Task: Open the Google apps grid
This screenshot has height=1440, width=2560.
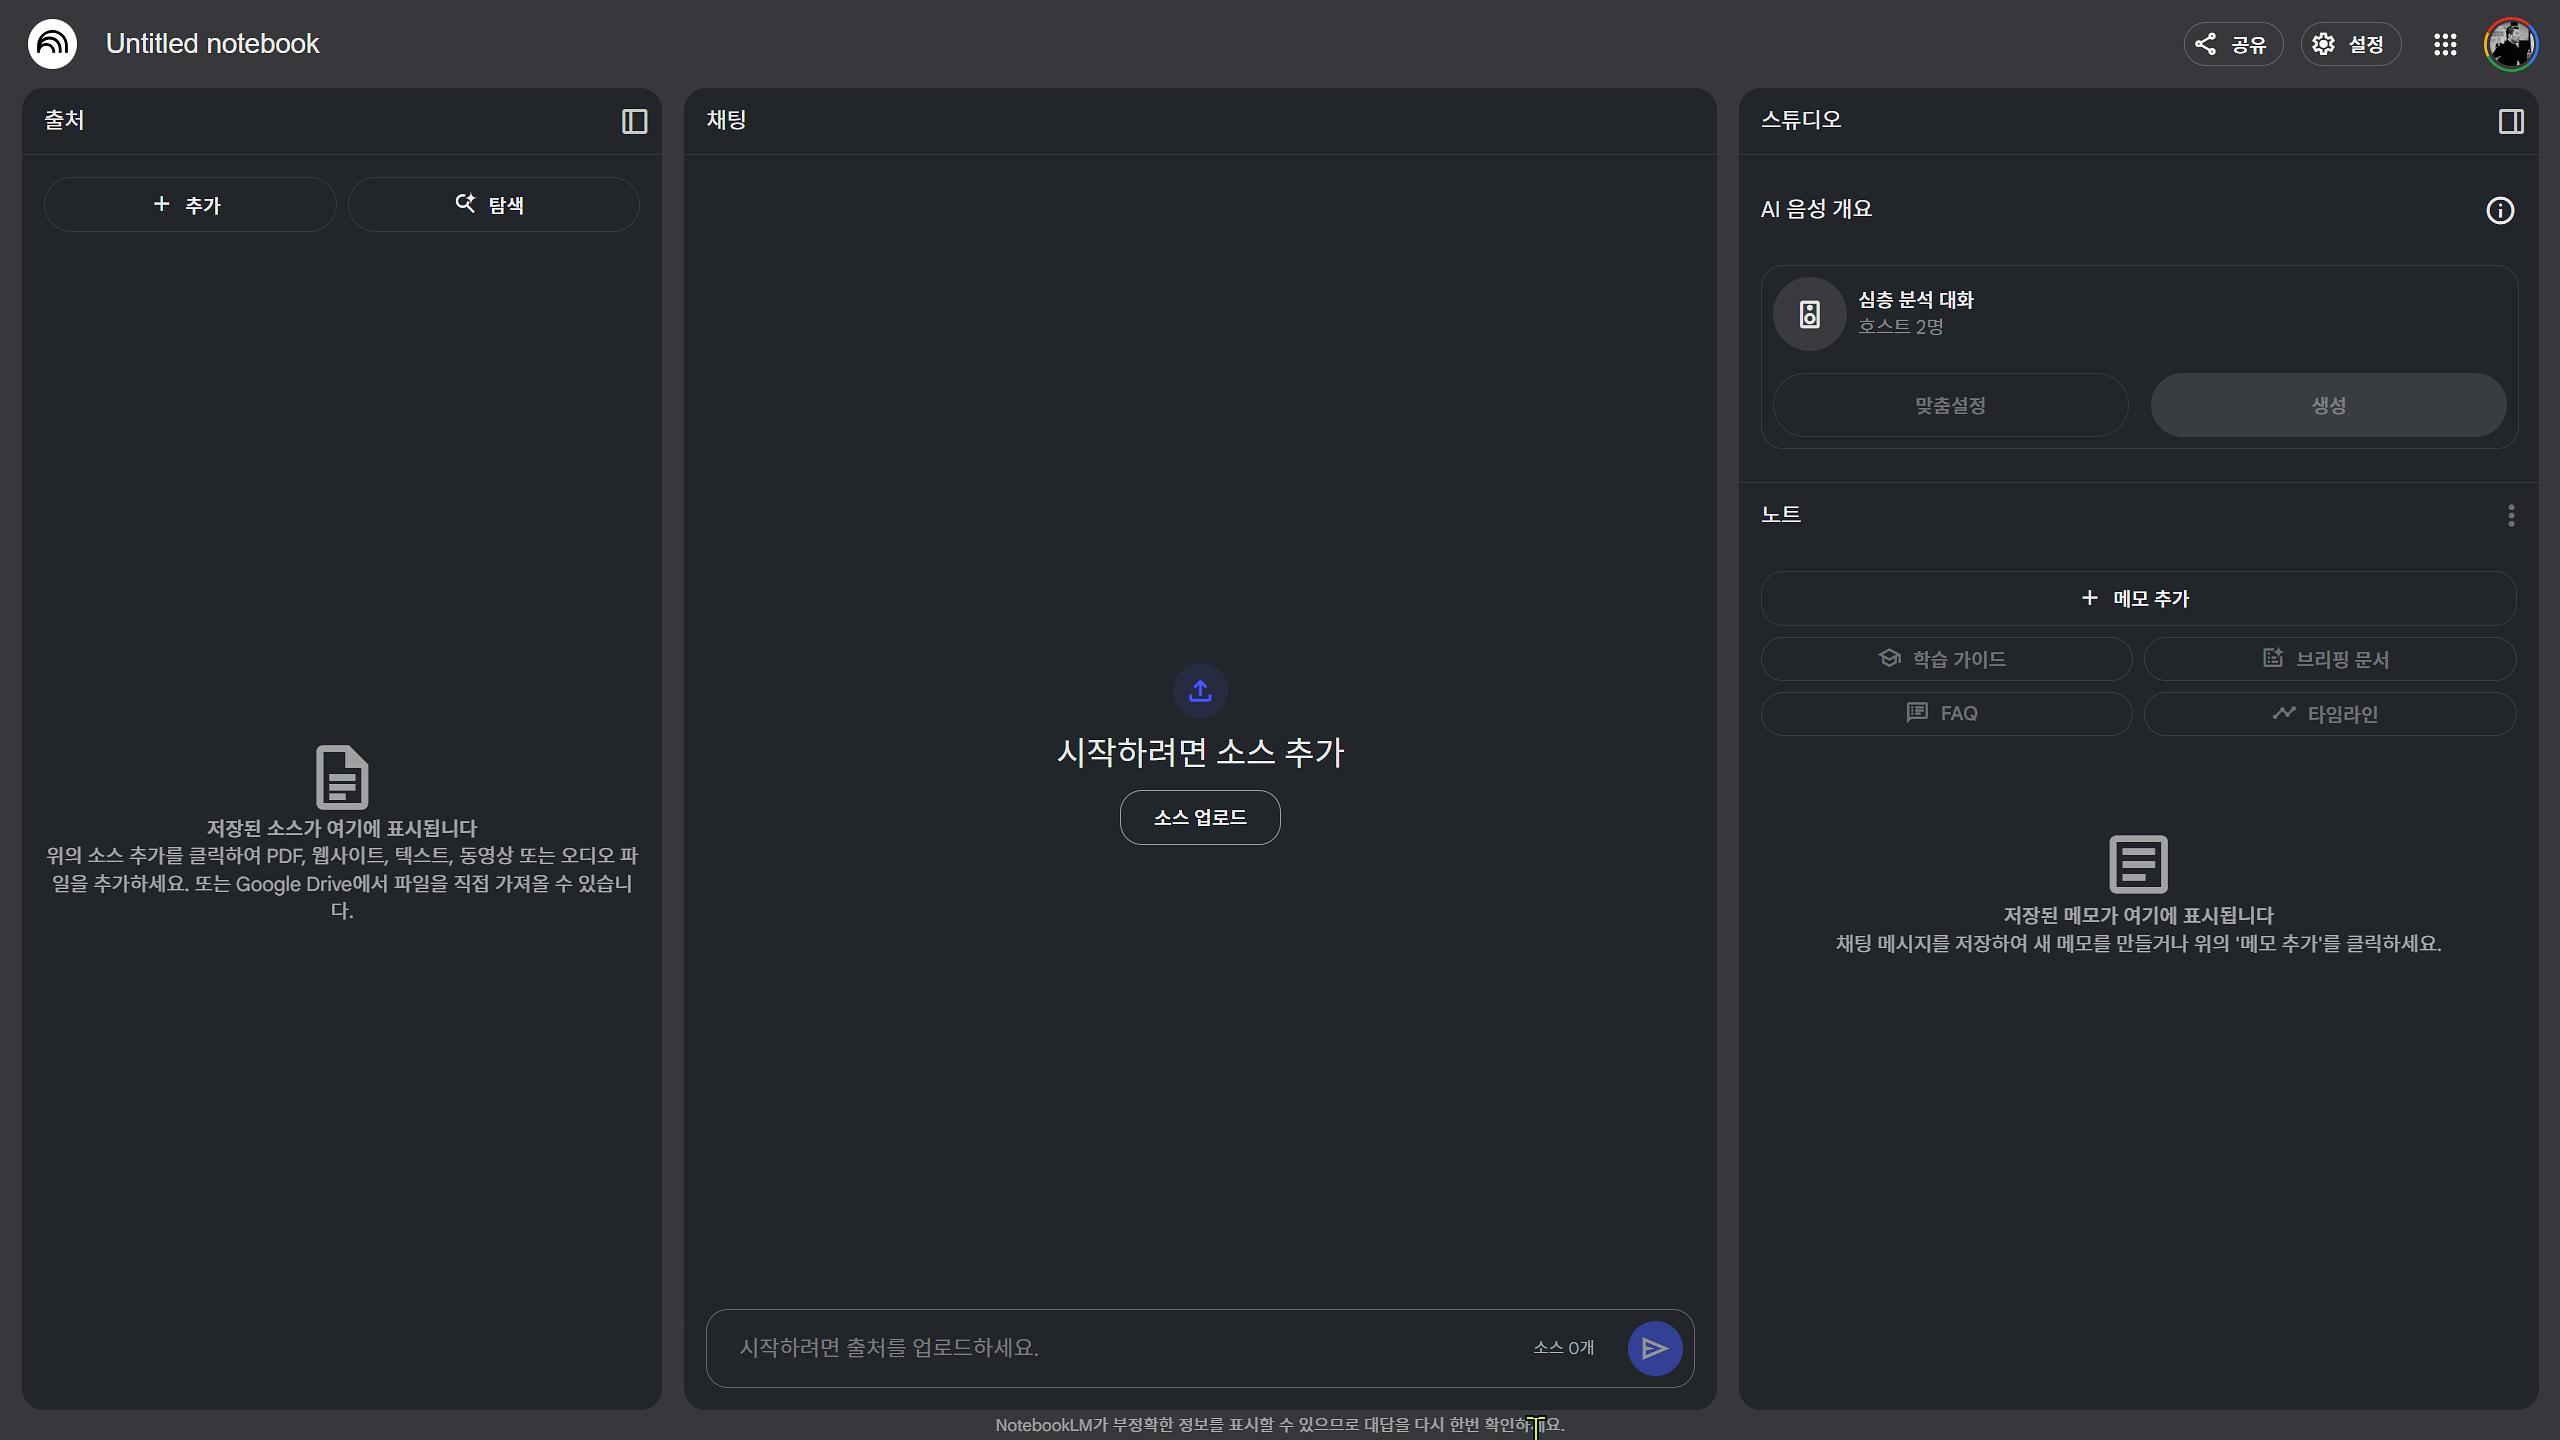Action: coord(2445,44)
